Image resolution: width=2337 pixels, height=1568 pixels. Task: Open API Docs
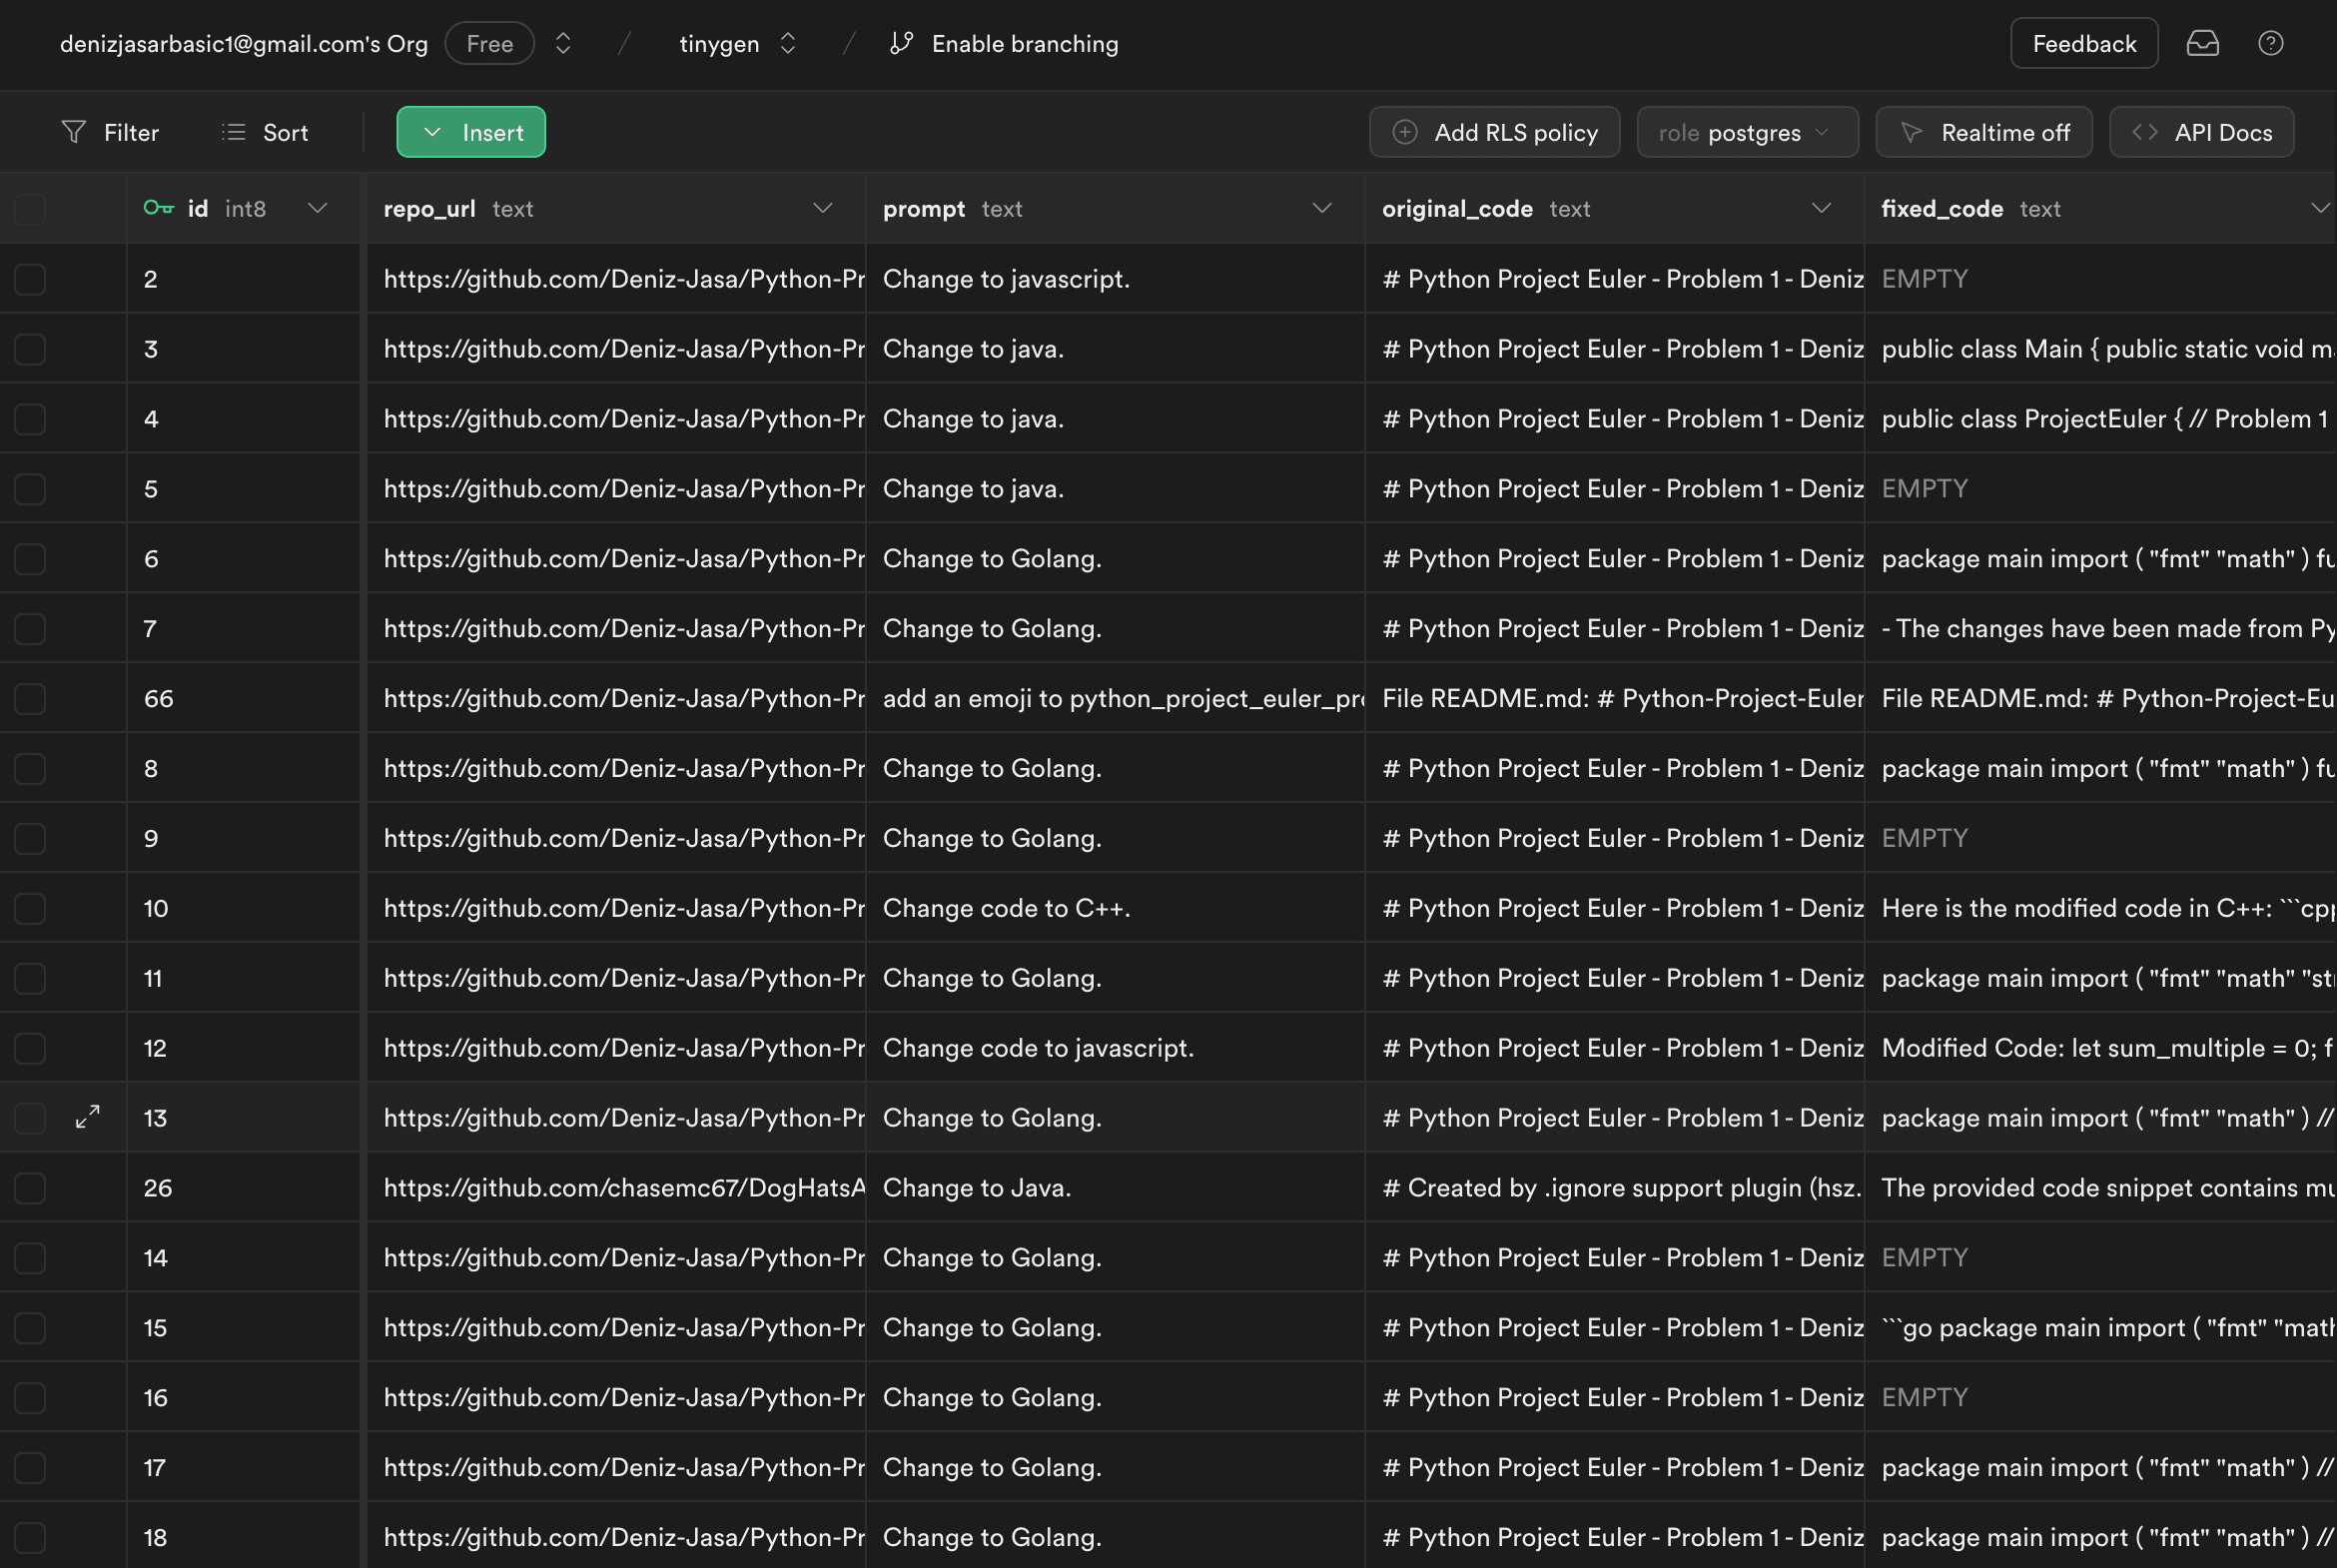point(2201,132)
